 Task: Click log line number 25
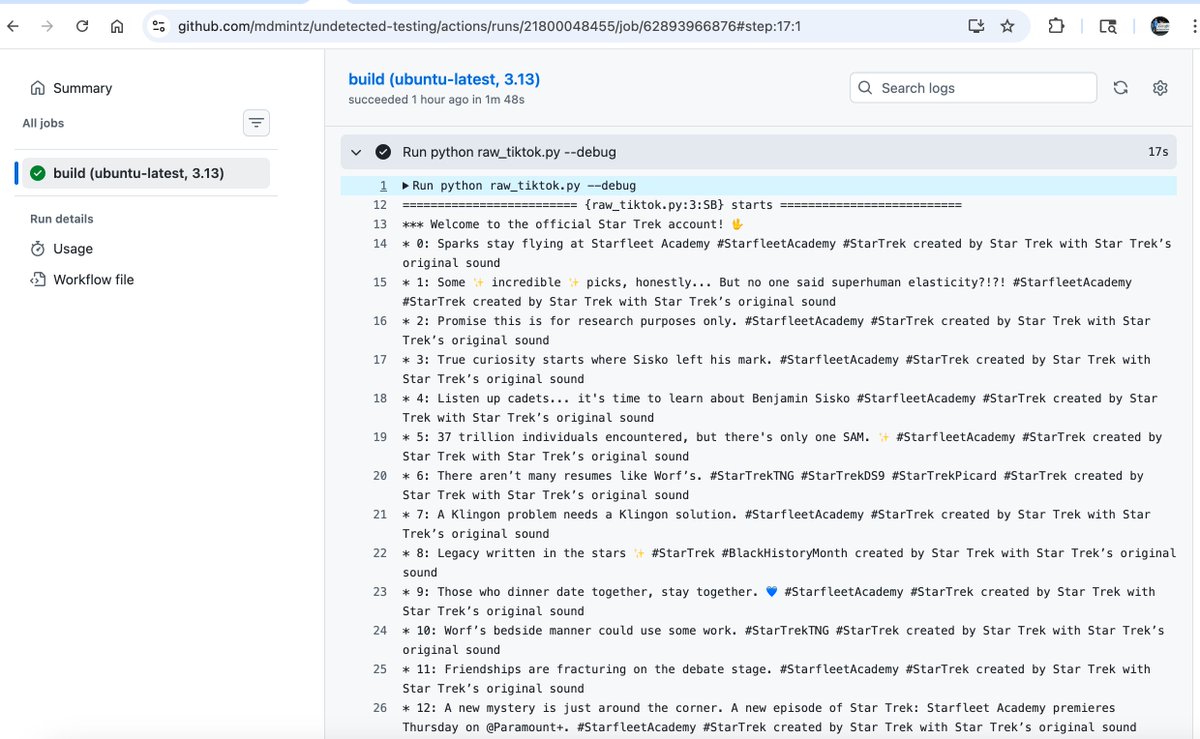(x=380, y=669)
